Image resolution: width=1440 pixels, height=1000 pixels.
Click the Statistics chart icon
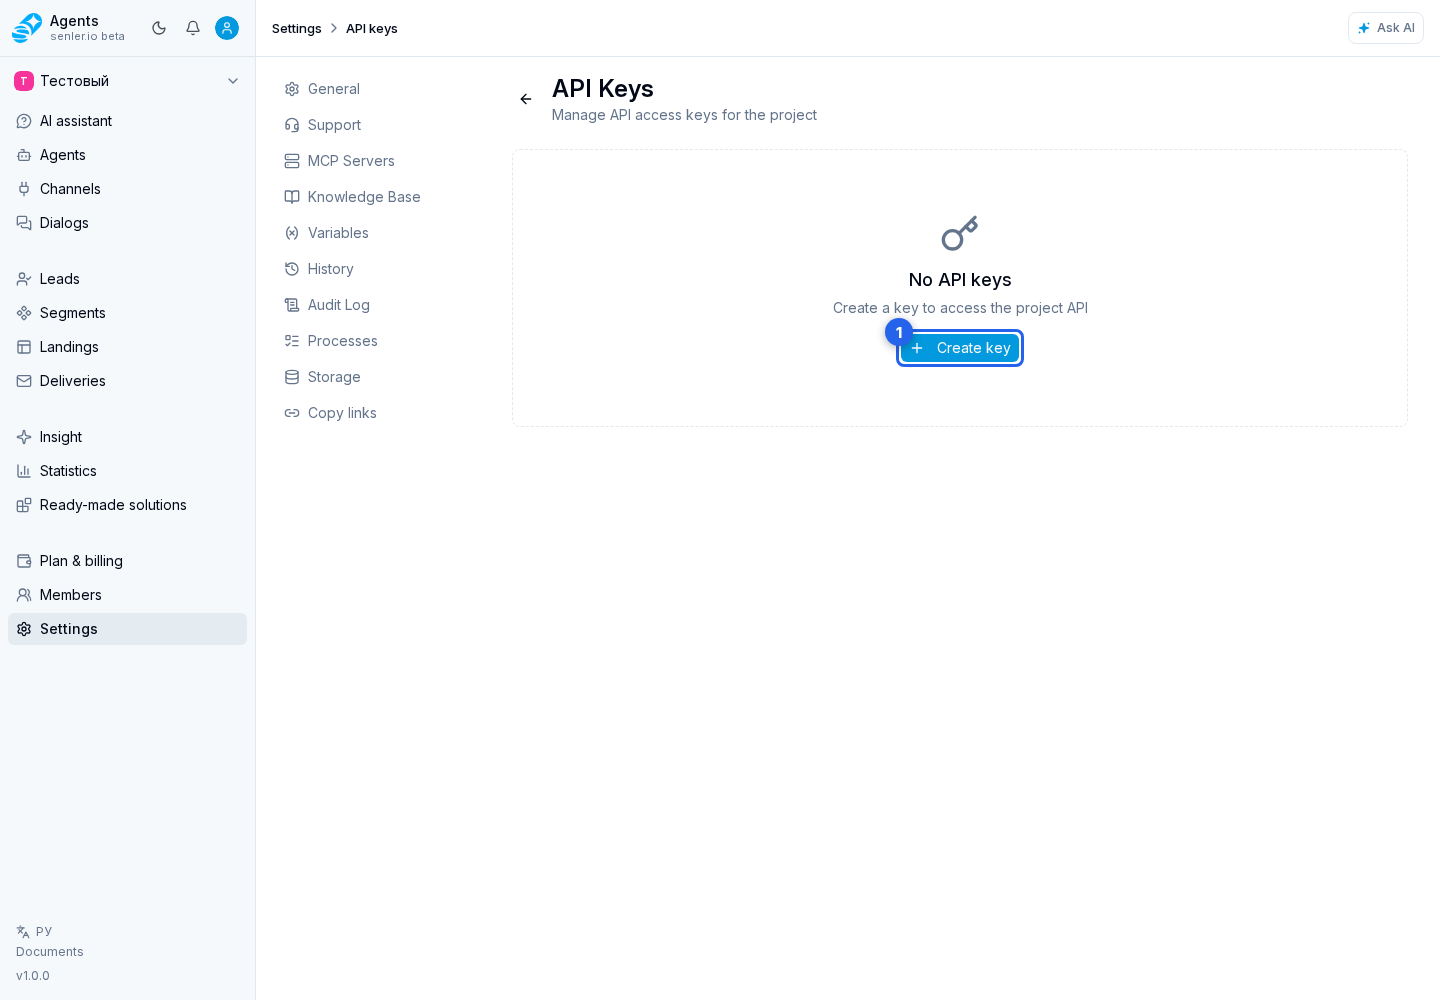(x=24, y=471)
